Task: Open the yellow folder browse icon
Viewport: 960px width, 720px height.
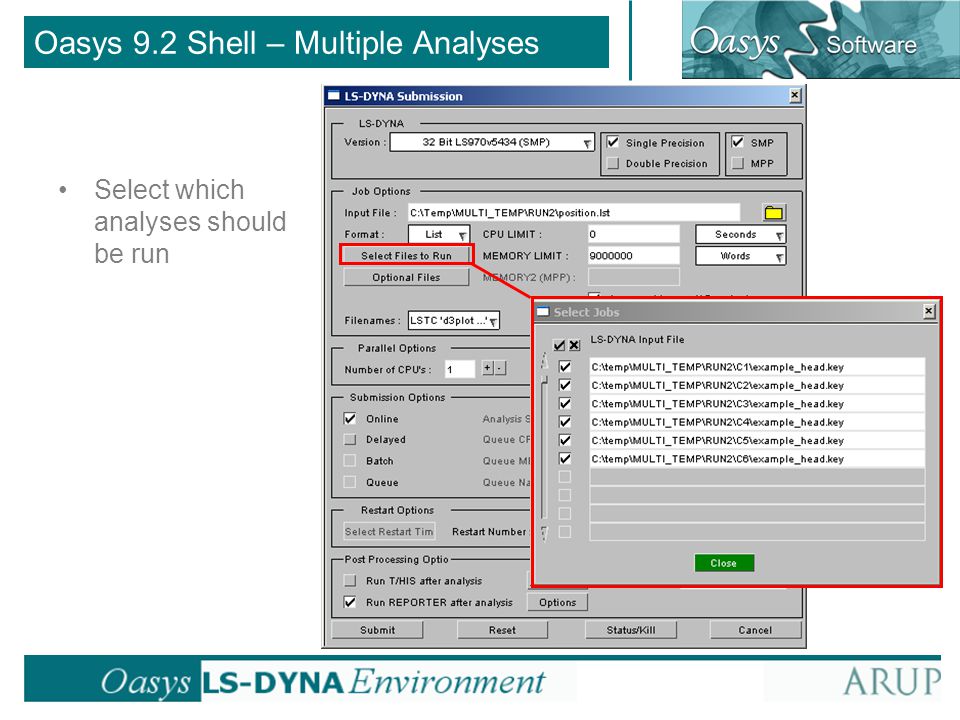Action: tap(774, 212)
